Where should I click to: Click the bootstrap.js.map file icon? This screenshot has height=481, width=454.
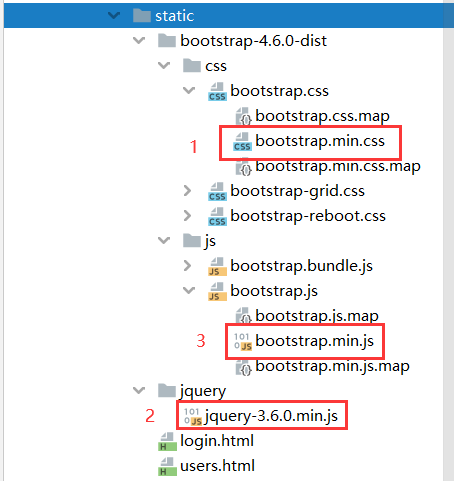pos(243,315)
